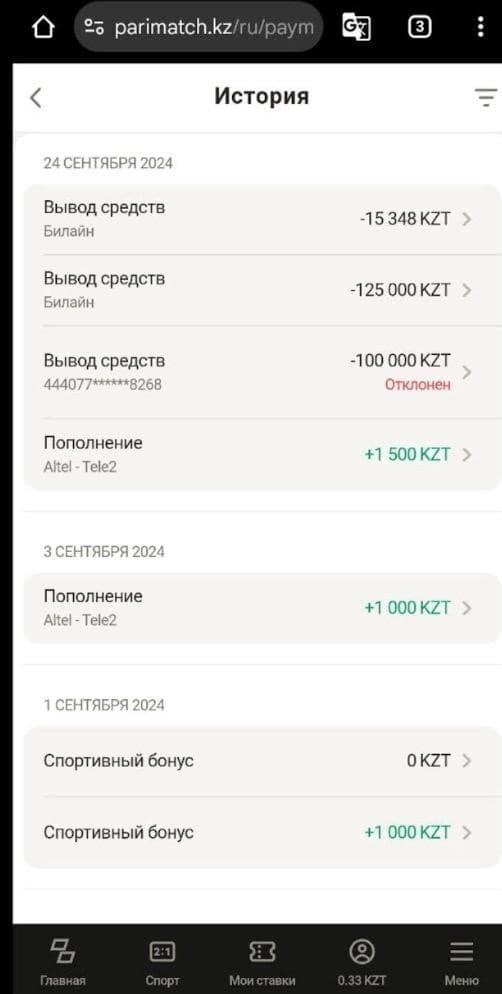Screen dimensions: 502x994
Task: Expand the -15 348 KZT withdrawal chevron
Action: [467, 219]
